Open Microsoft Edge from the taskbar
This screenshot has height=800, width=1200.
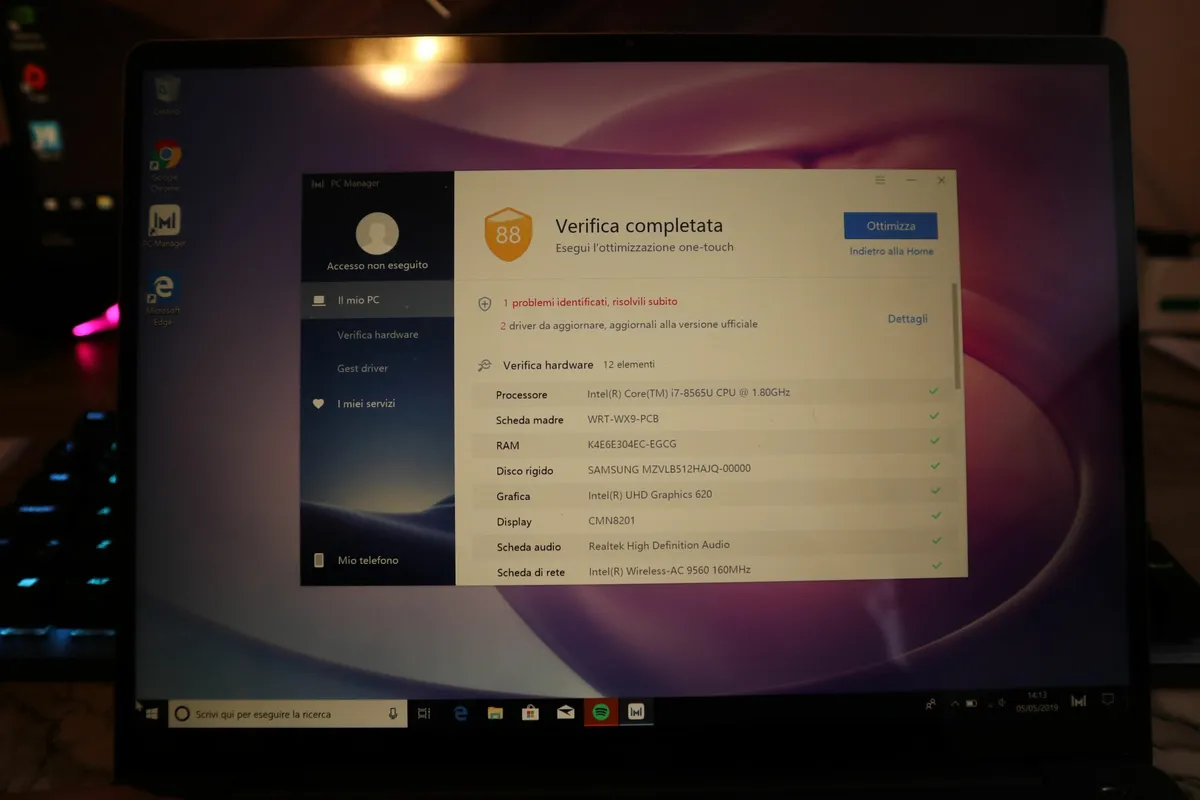[460, 713]
